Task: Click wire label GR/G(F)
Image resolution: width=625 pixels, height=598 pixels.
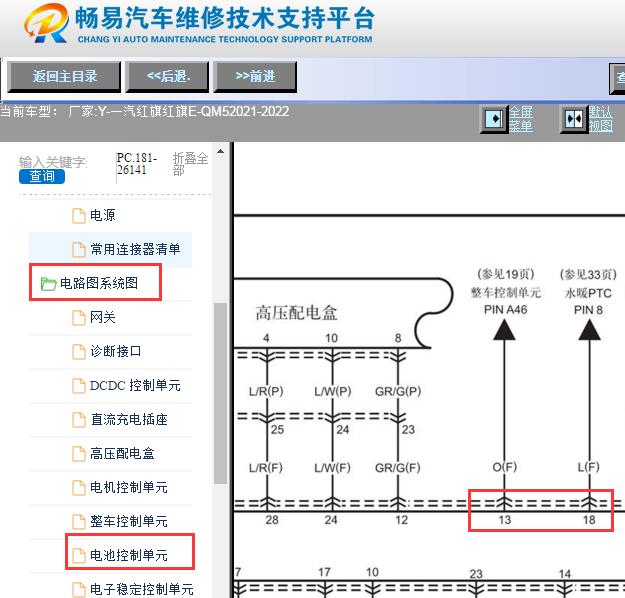Action: [x=397, y=467]
